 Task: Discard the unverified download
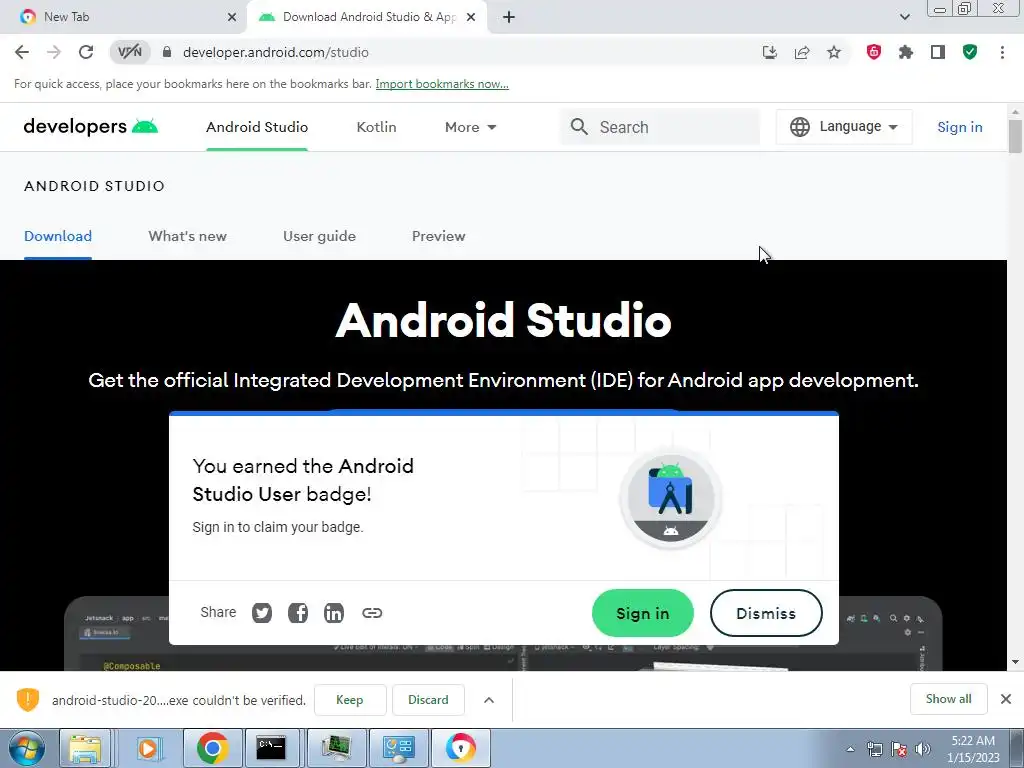point(428,700)
